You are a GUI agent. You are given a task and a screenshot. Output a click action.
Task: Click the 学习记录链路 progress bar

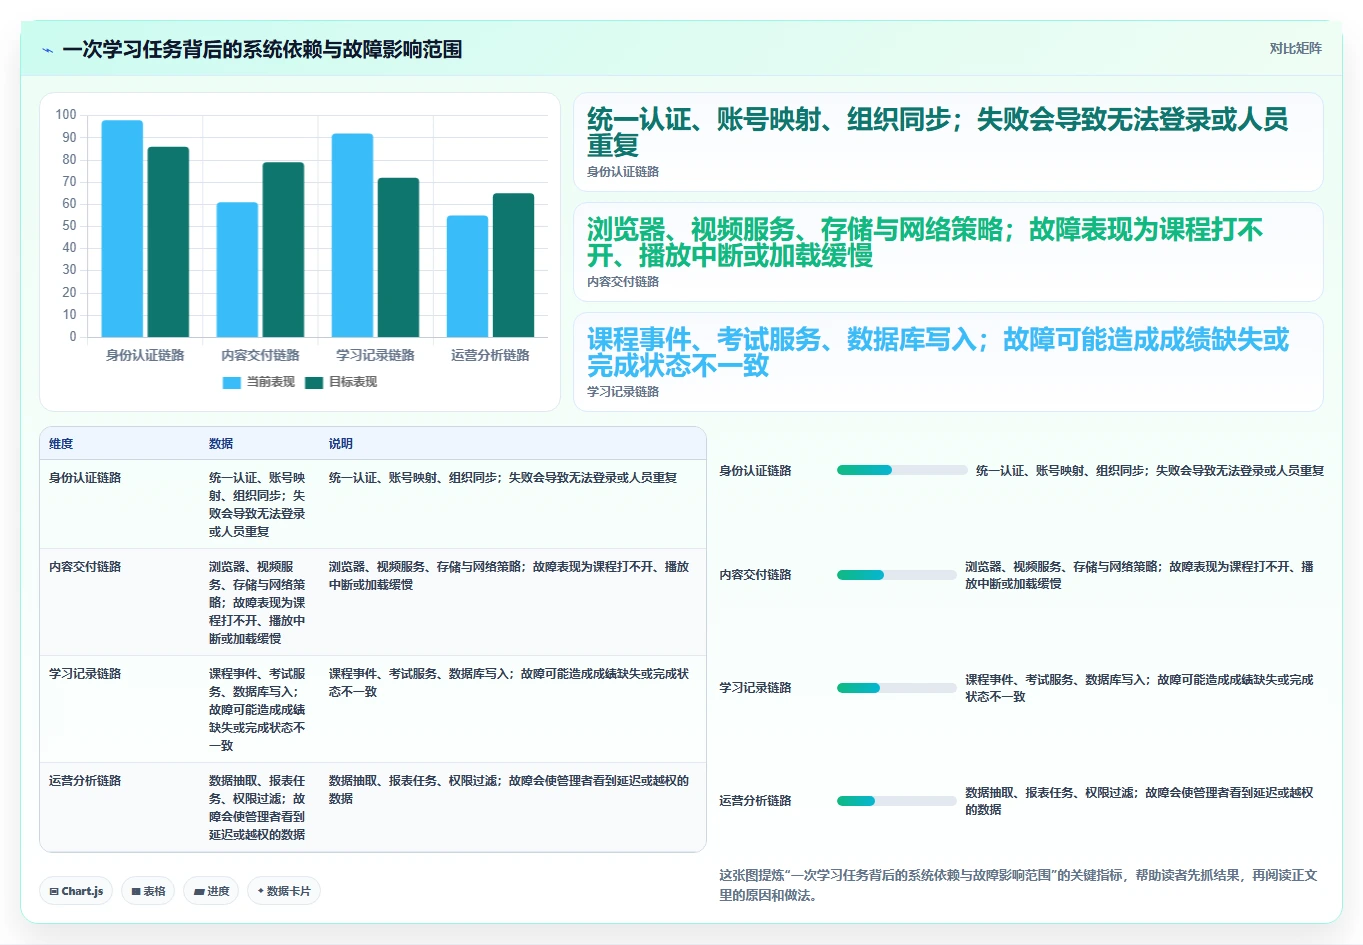tap(897, 688)
